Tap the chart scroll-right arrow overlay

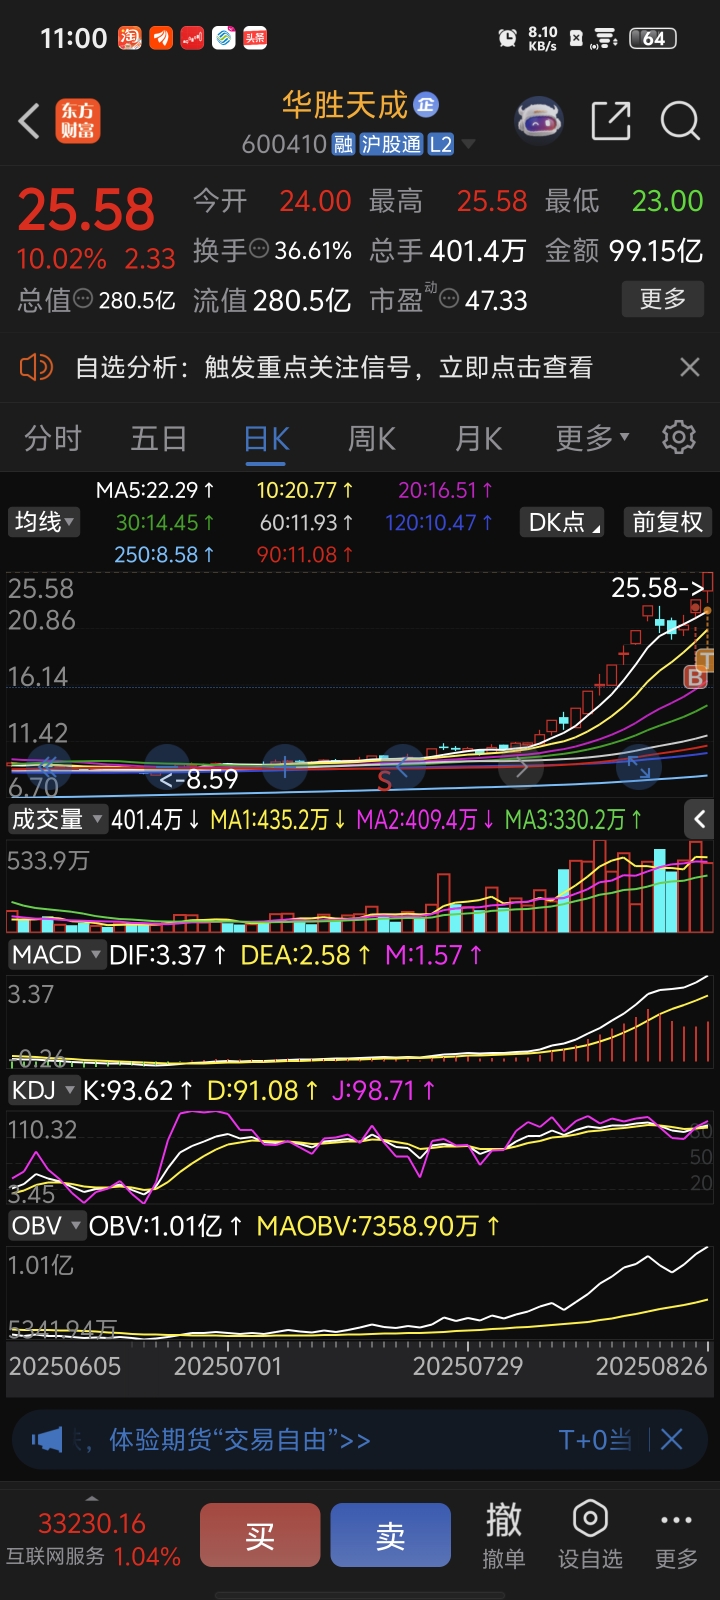(x=521, y=767)
